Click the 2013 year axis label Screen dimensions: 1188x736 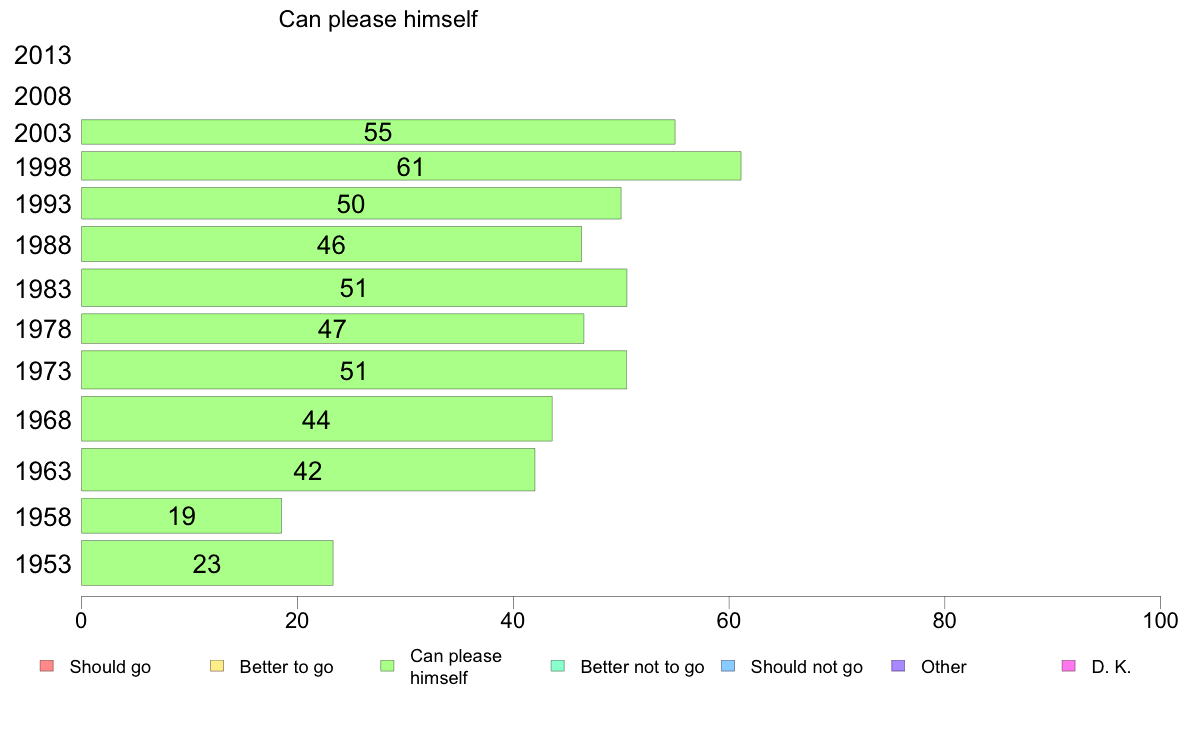pos(42,55)
